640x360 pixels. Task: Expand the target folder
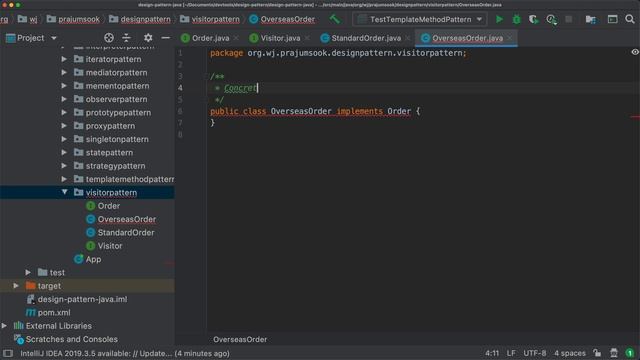16,286
